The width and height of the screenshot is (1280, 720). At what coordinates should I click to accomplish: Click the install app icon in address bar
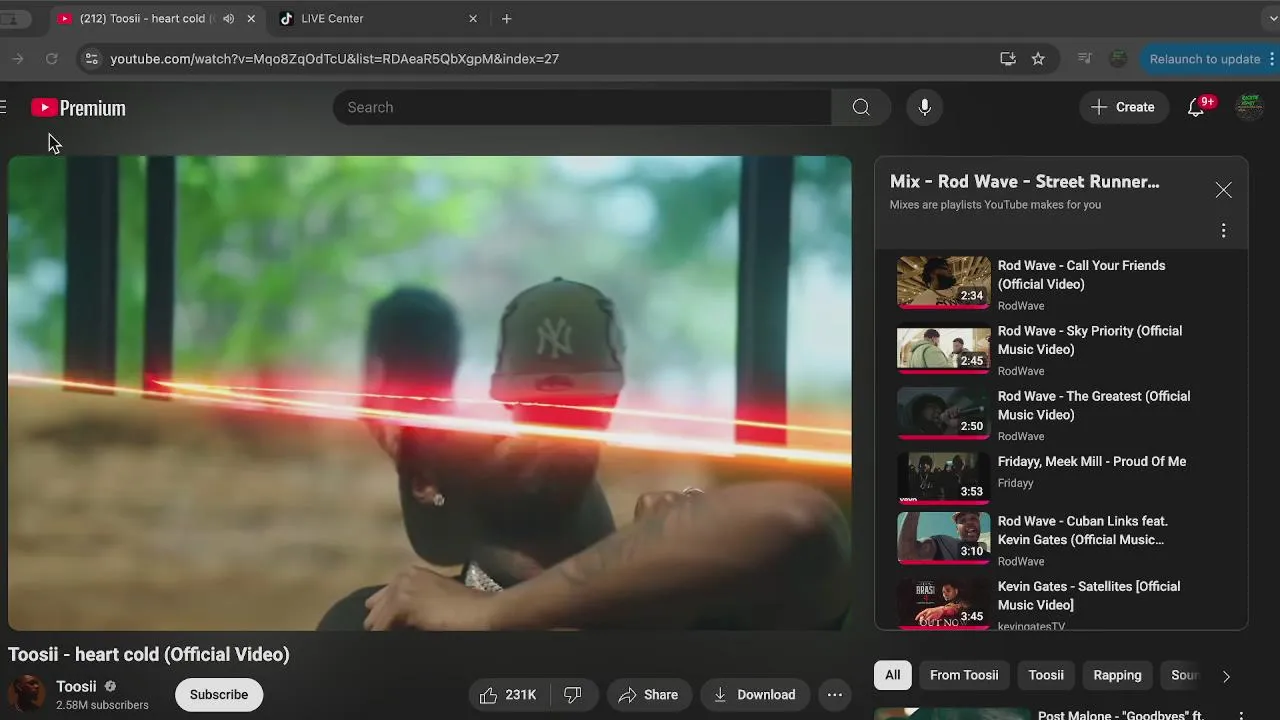point(1008,59)
